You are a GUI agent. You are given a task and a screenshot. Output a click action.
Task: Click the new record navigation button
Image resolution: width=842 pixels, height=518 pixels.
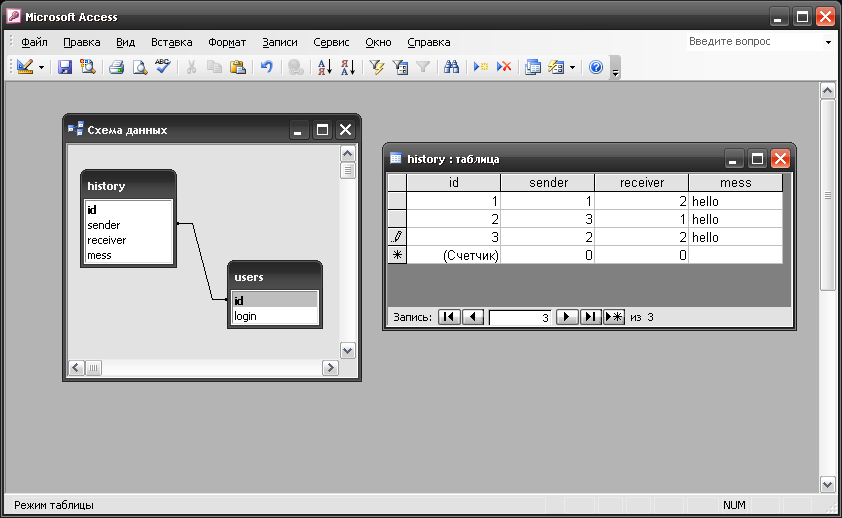(x=614, y=317)
